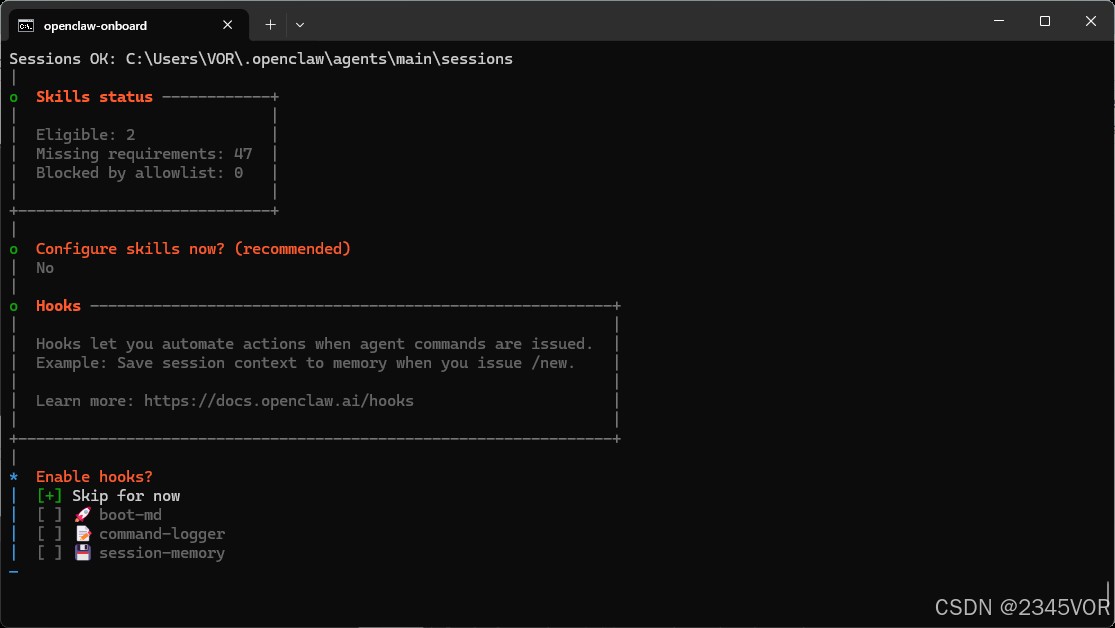Toggle the Skip for now checkbox
This screenshot has height=628, width=1115.
coord(49,496)
